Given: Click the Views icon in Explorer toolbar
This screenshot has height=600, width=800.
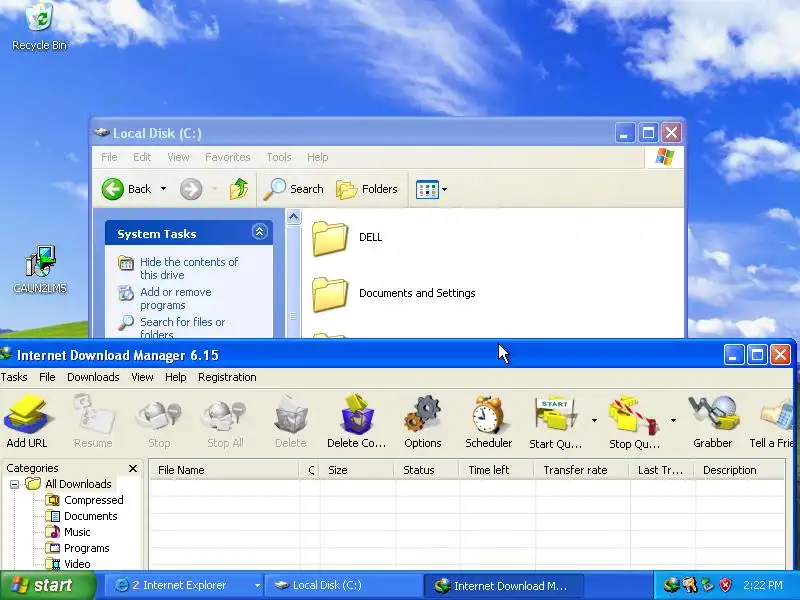Looking at the screenshot, I should [427, 189].
